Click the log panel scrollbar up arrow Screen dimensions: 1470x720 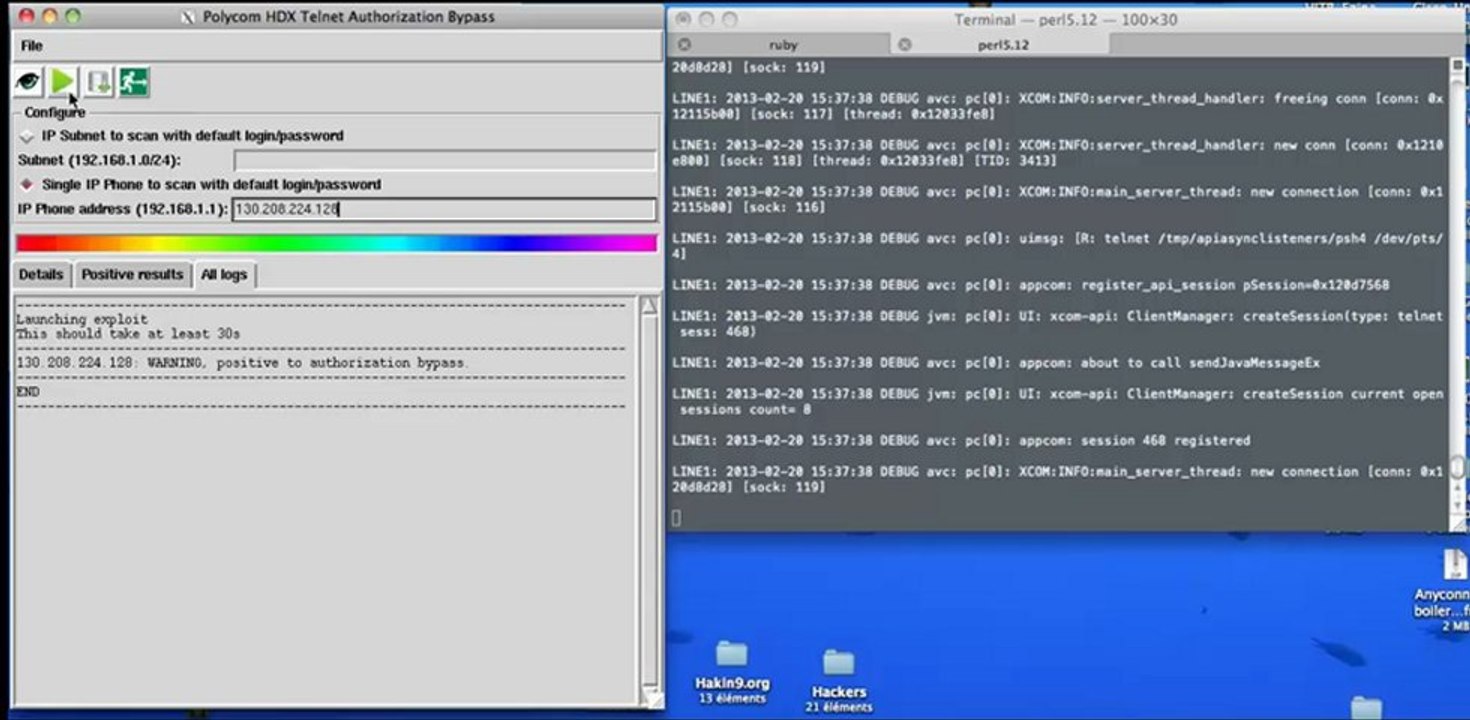(x=649, y=305)
